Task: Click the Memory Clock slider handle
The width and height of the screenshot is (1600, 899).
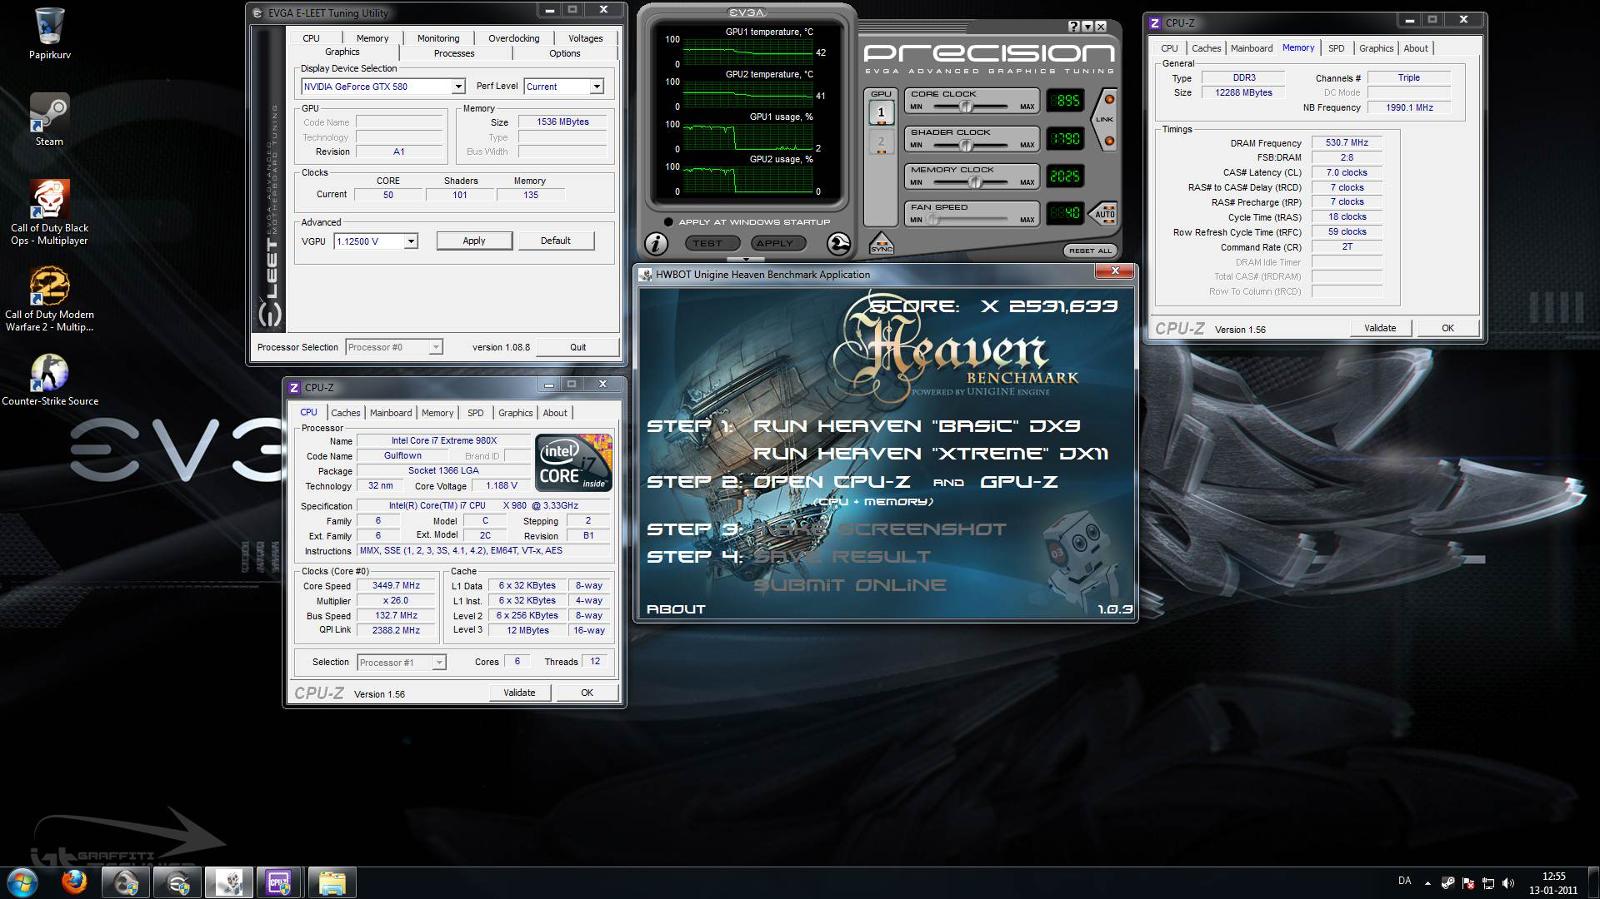Action: click(976, 182)
